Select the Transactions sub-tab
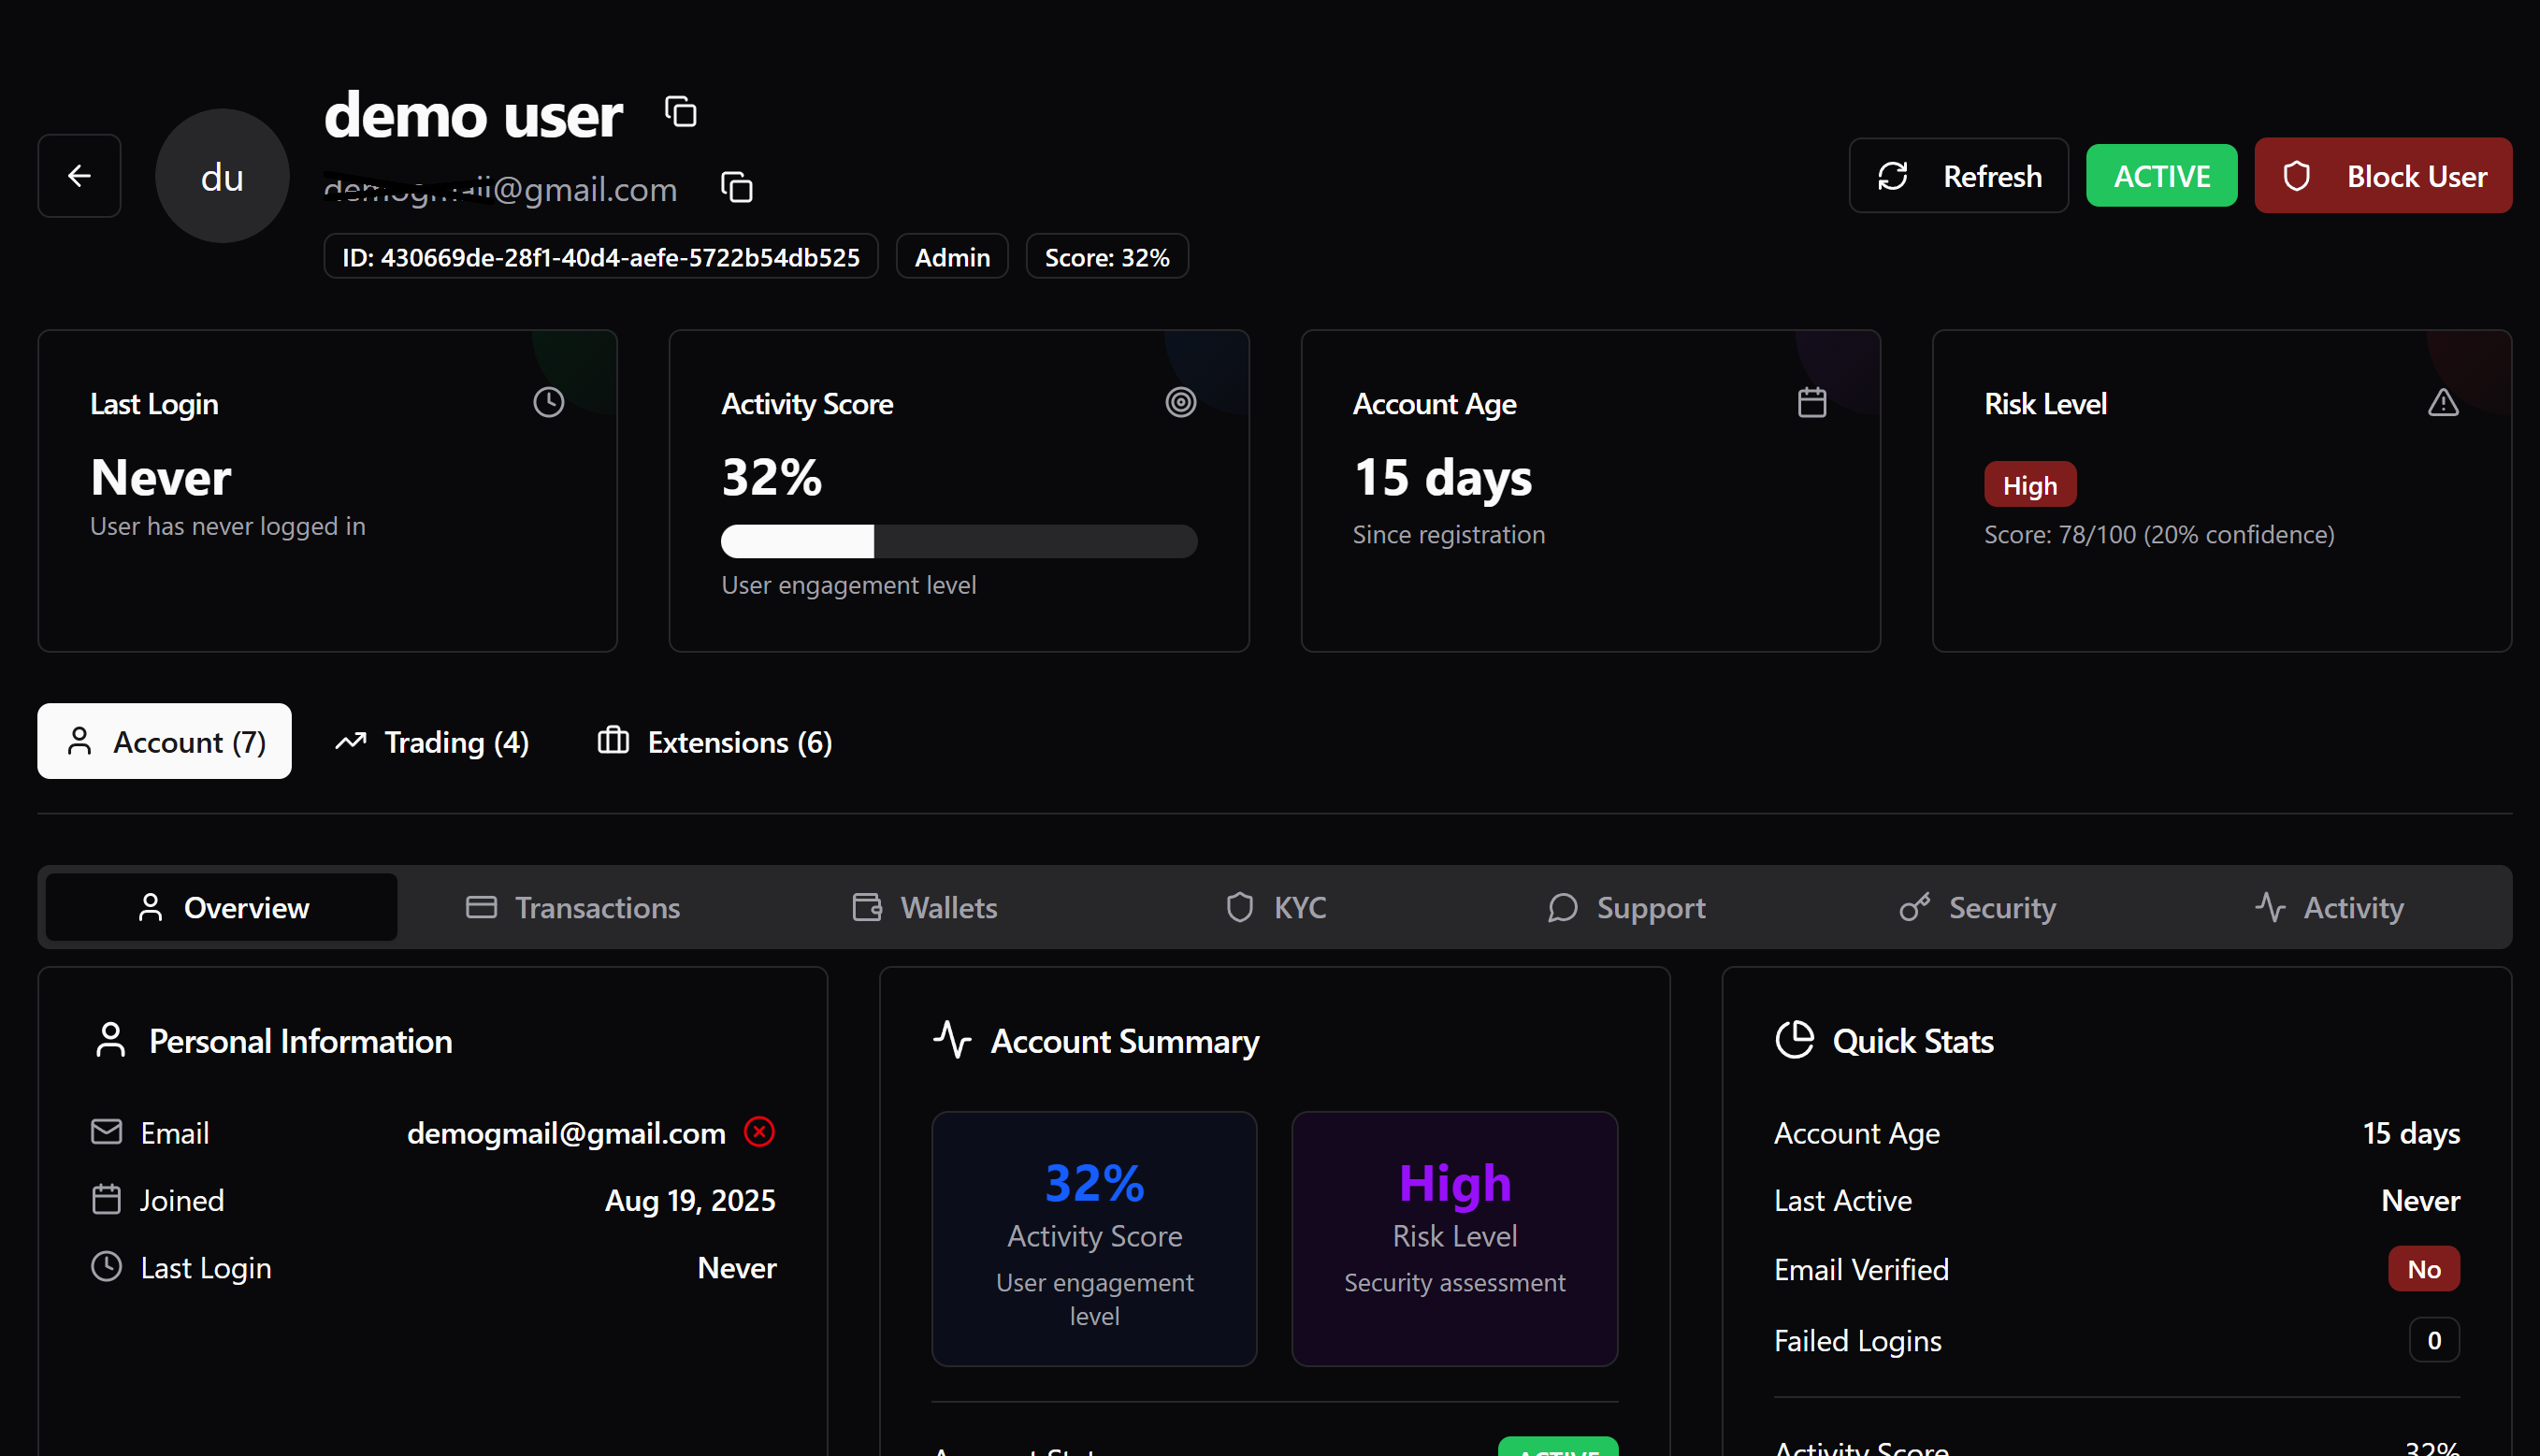Image resolution: width=2540 pixels, height=1456 pixels. pyautogui.click(x=573, y=907)
